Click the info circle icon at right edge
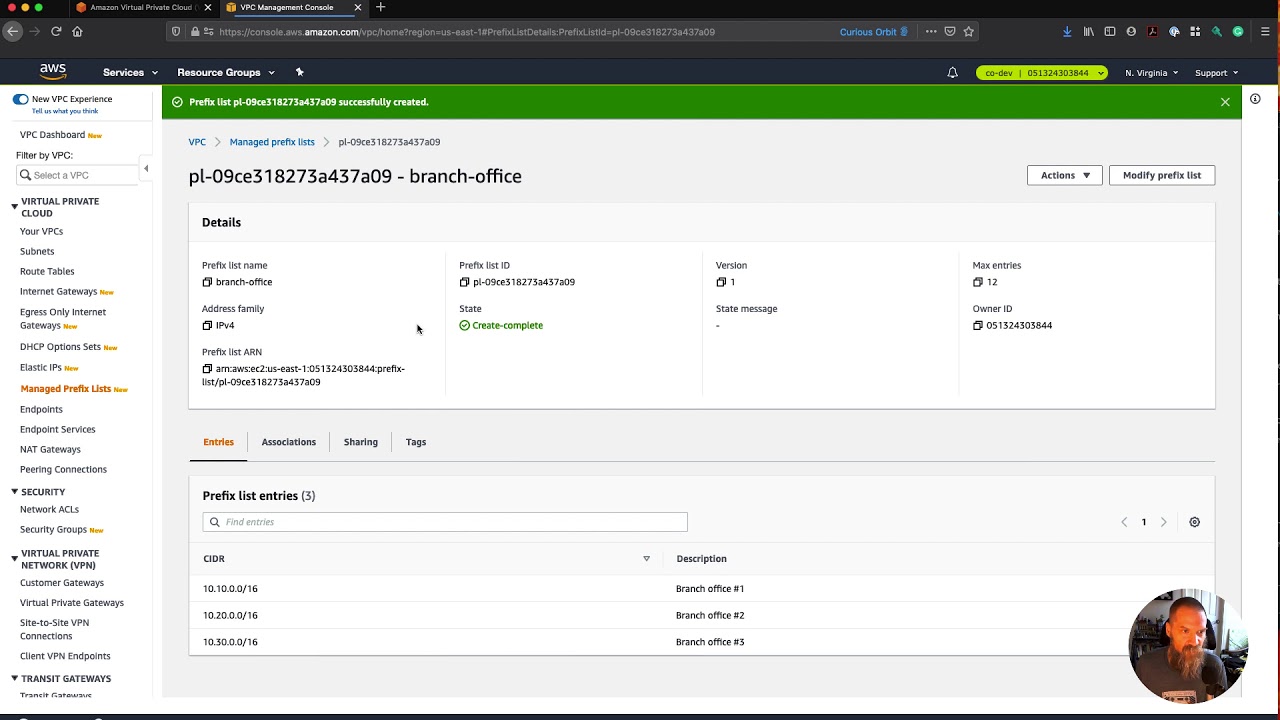Viewport: 1280px width, 720px height. tap(1255, 99)
